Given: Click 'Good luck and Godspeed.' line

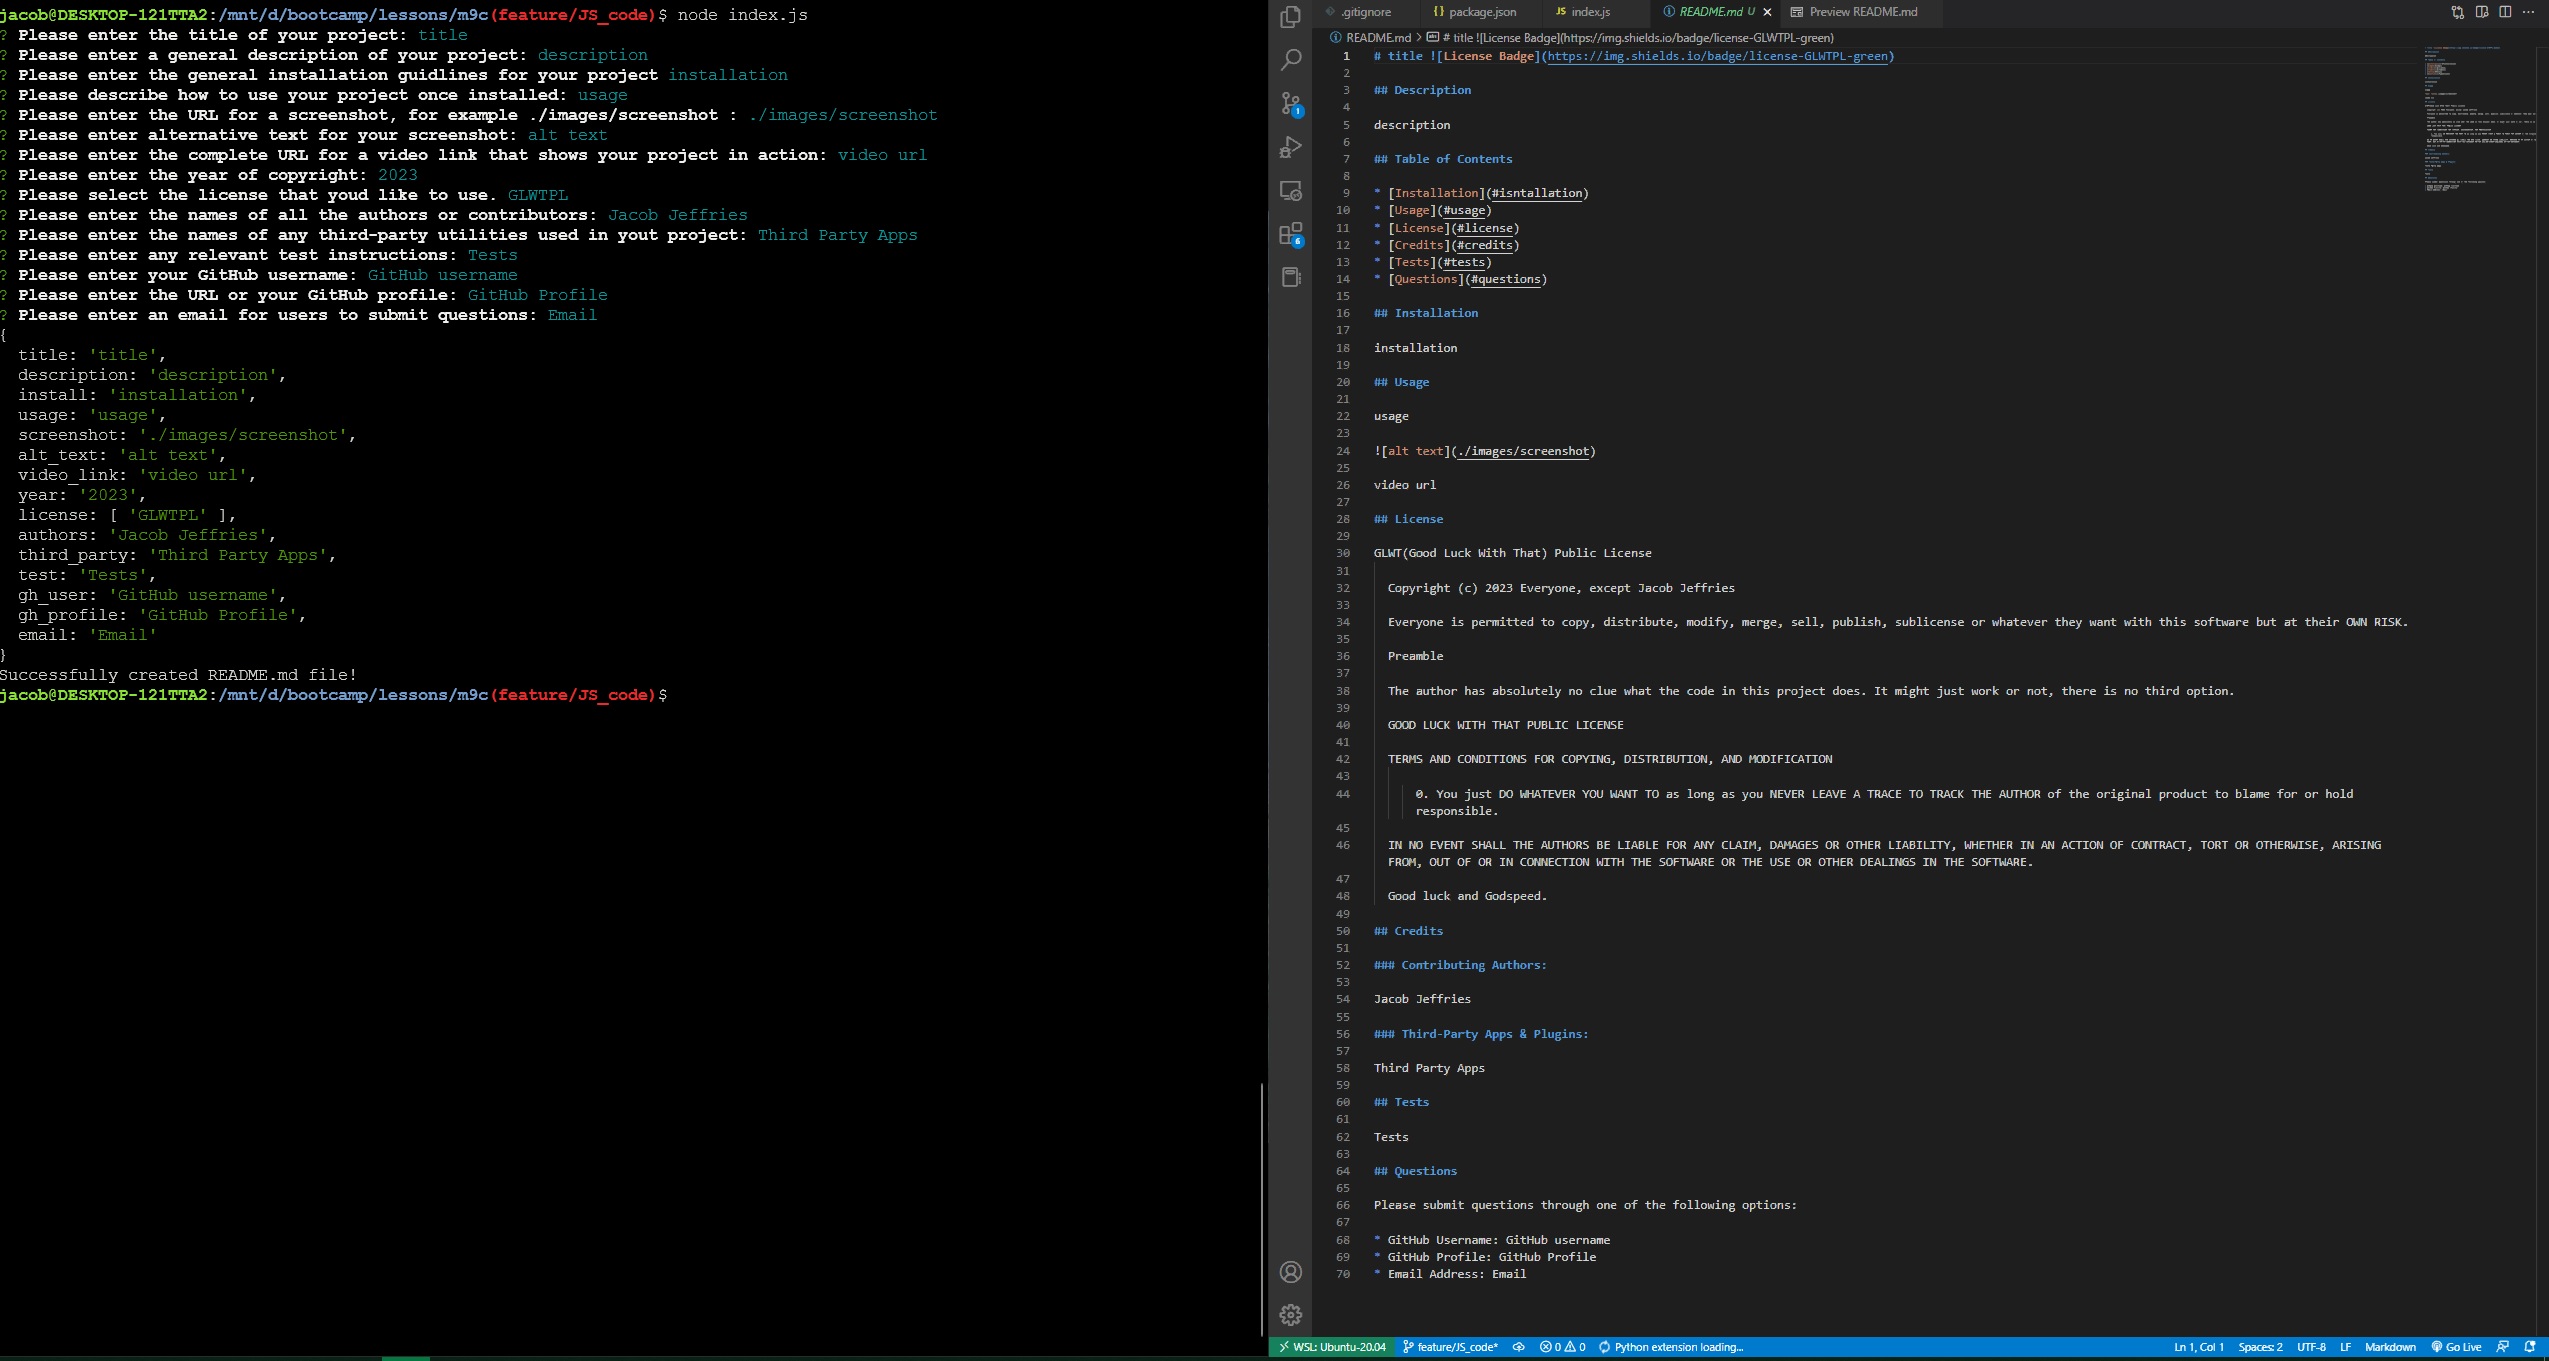Looking at the screenshot, I should [1467, 896].
